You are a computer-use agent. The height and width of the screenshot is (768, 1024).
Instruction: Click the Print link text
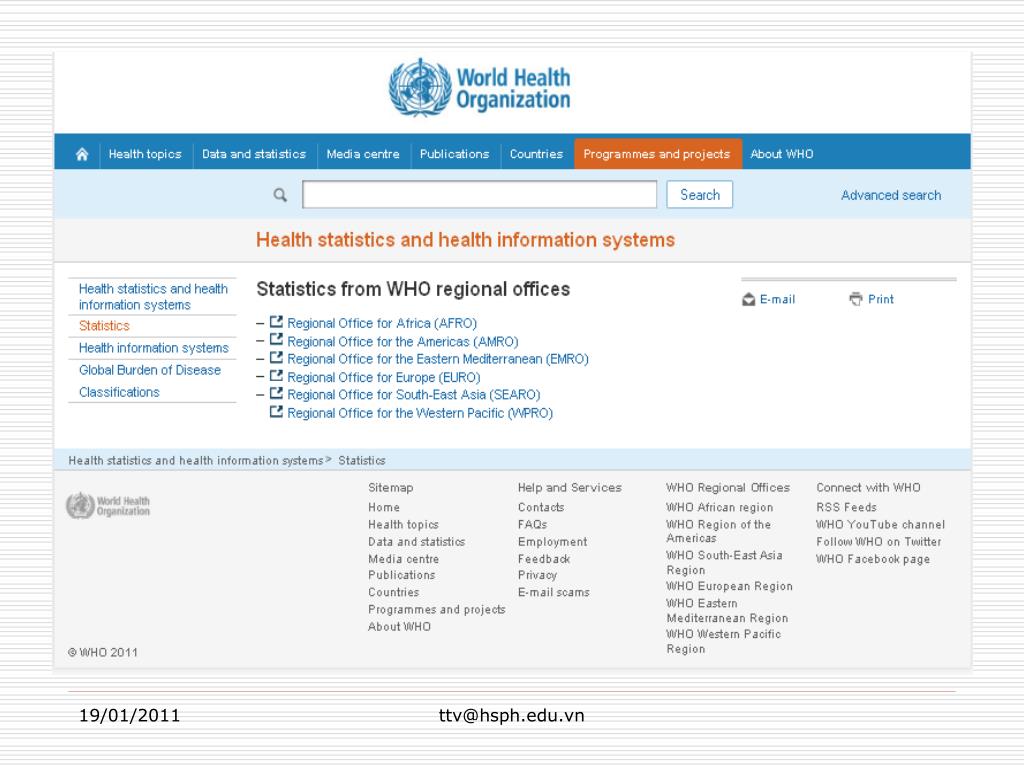point(880,299)
